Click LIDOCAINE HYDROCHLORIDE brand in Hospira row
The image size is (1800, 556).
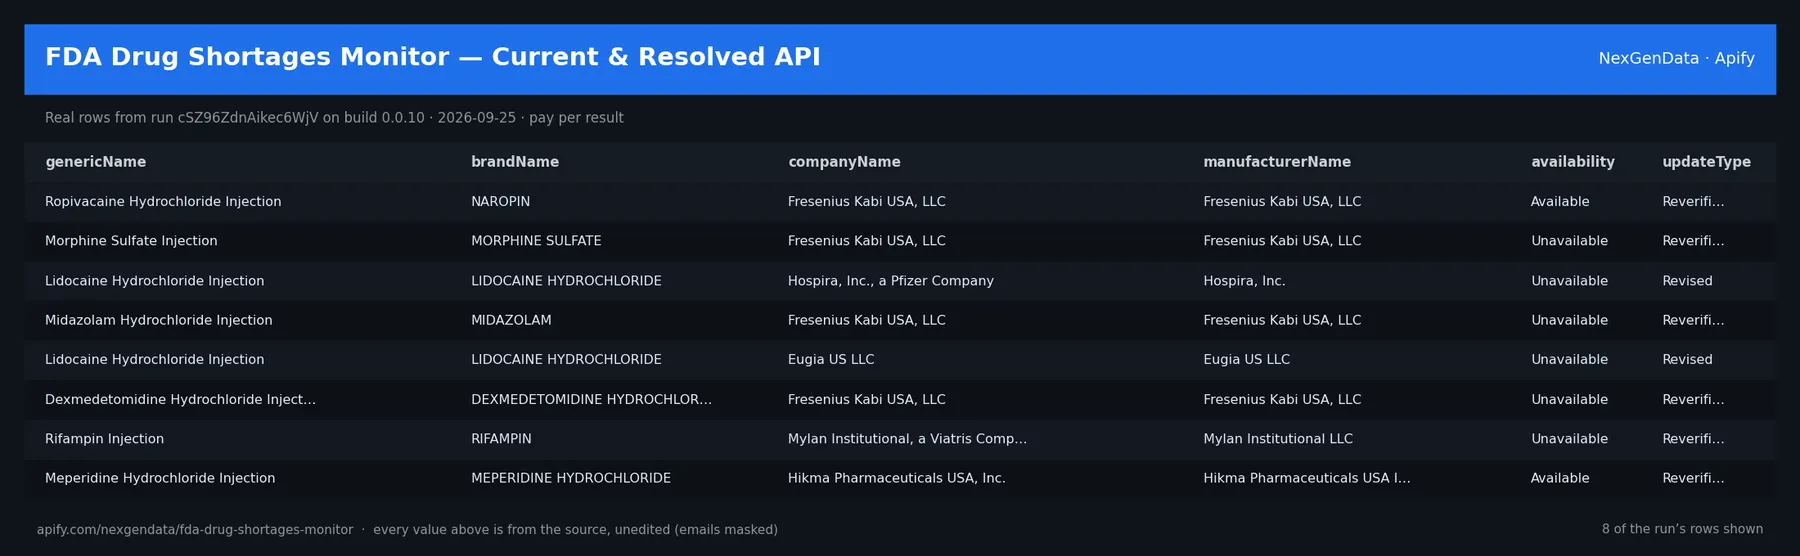coord(566,281)
